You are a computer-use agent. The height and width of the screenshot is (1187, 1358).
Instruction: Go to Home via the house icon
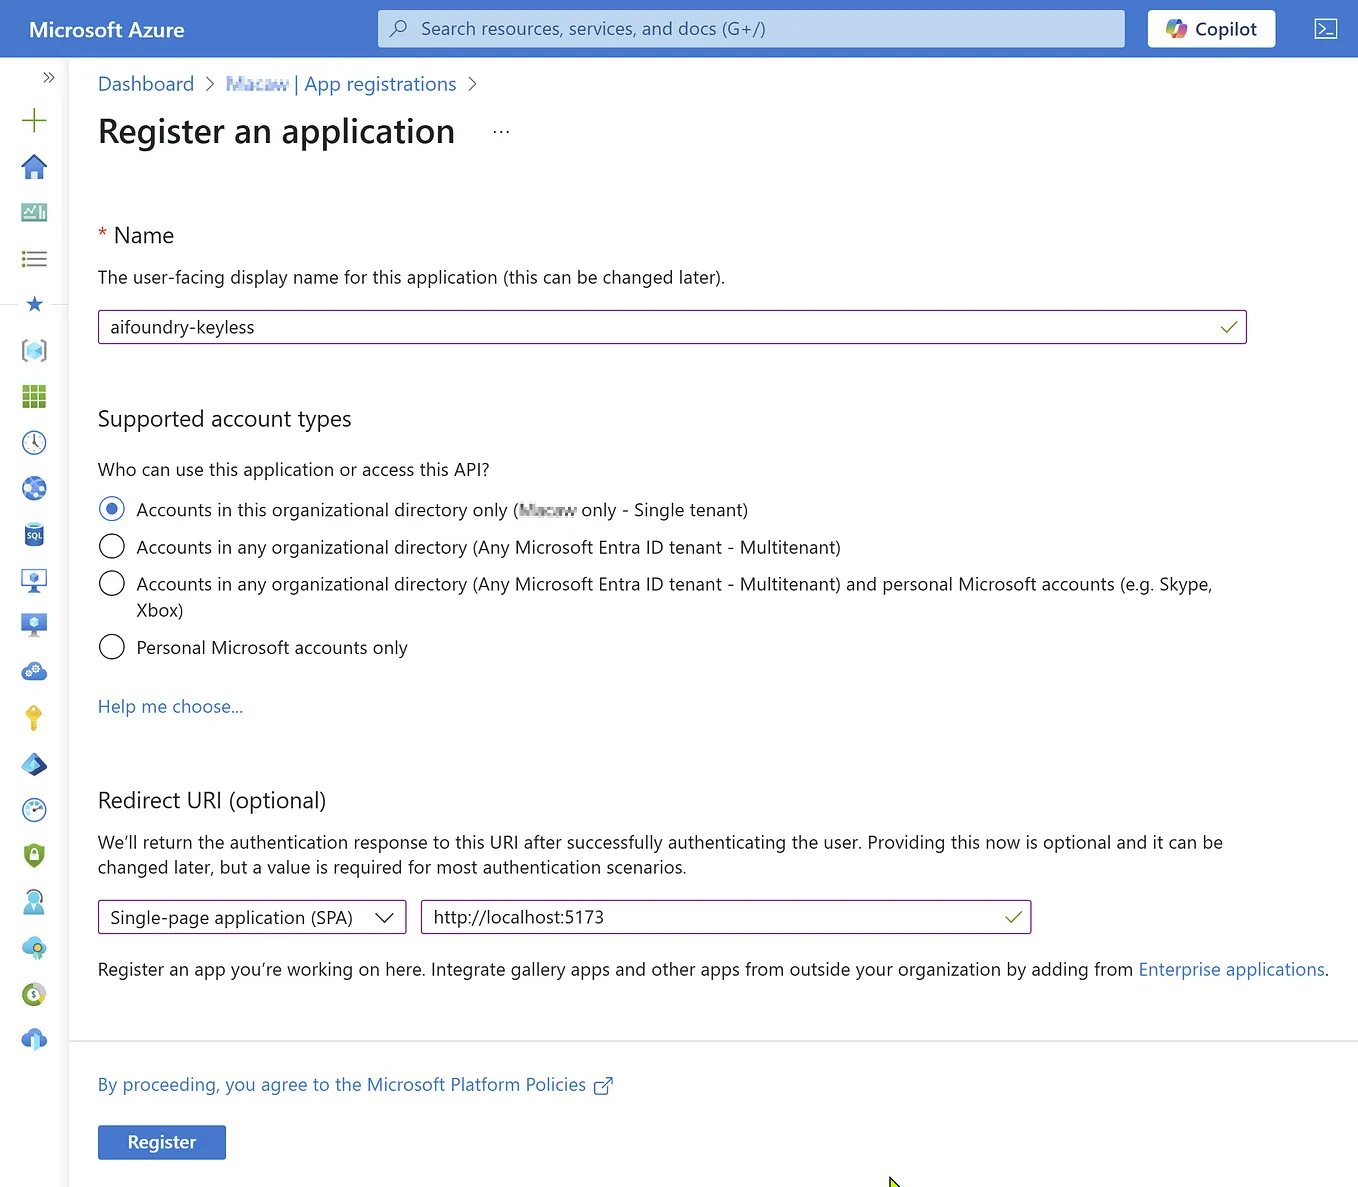click(x=34, y=167)
